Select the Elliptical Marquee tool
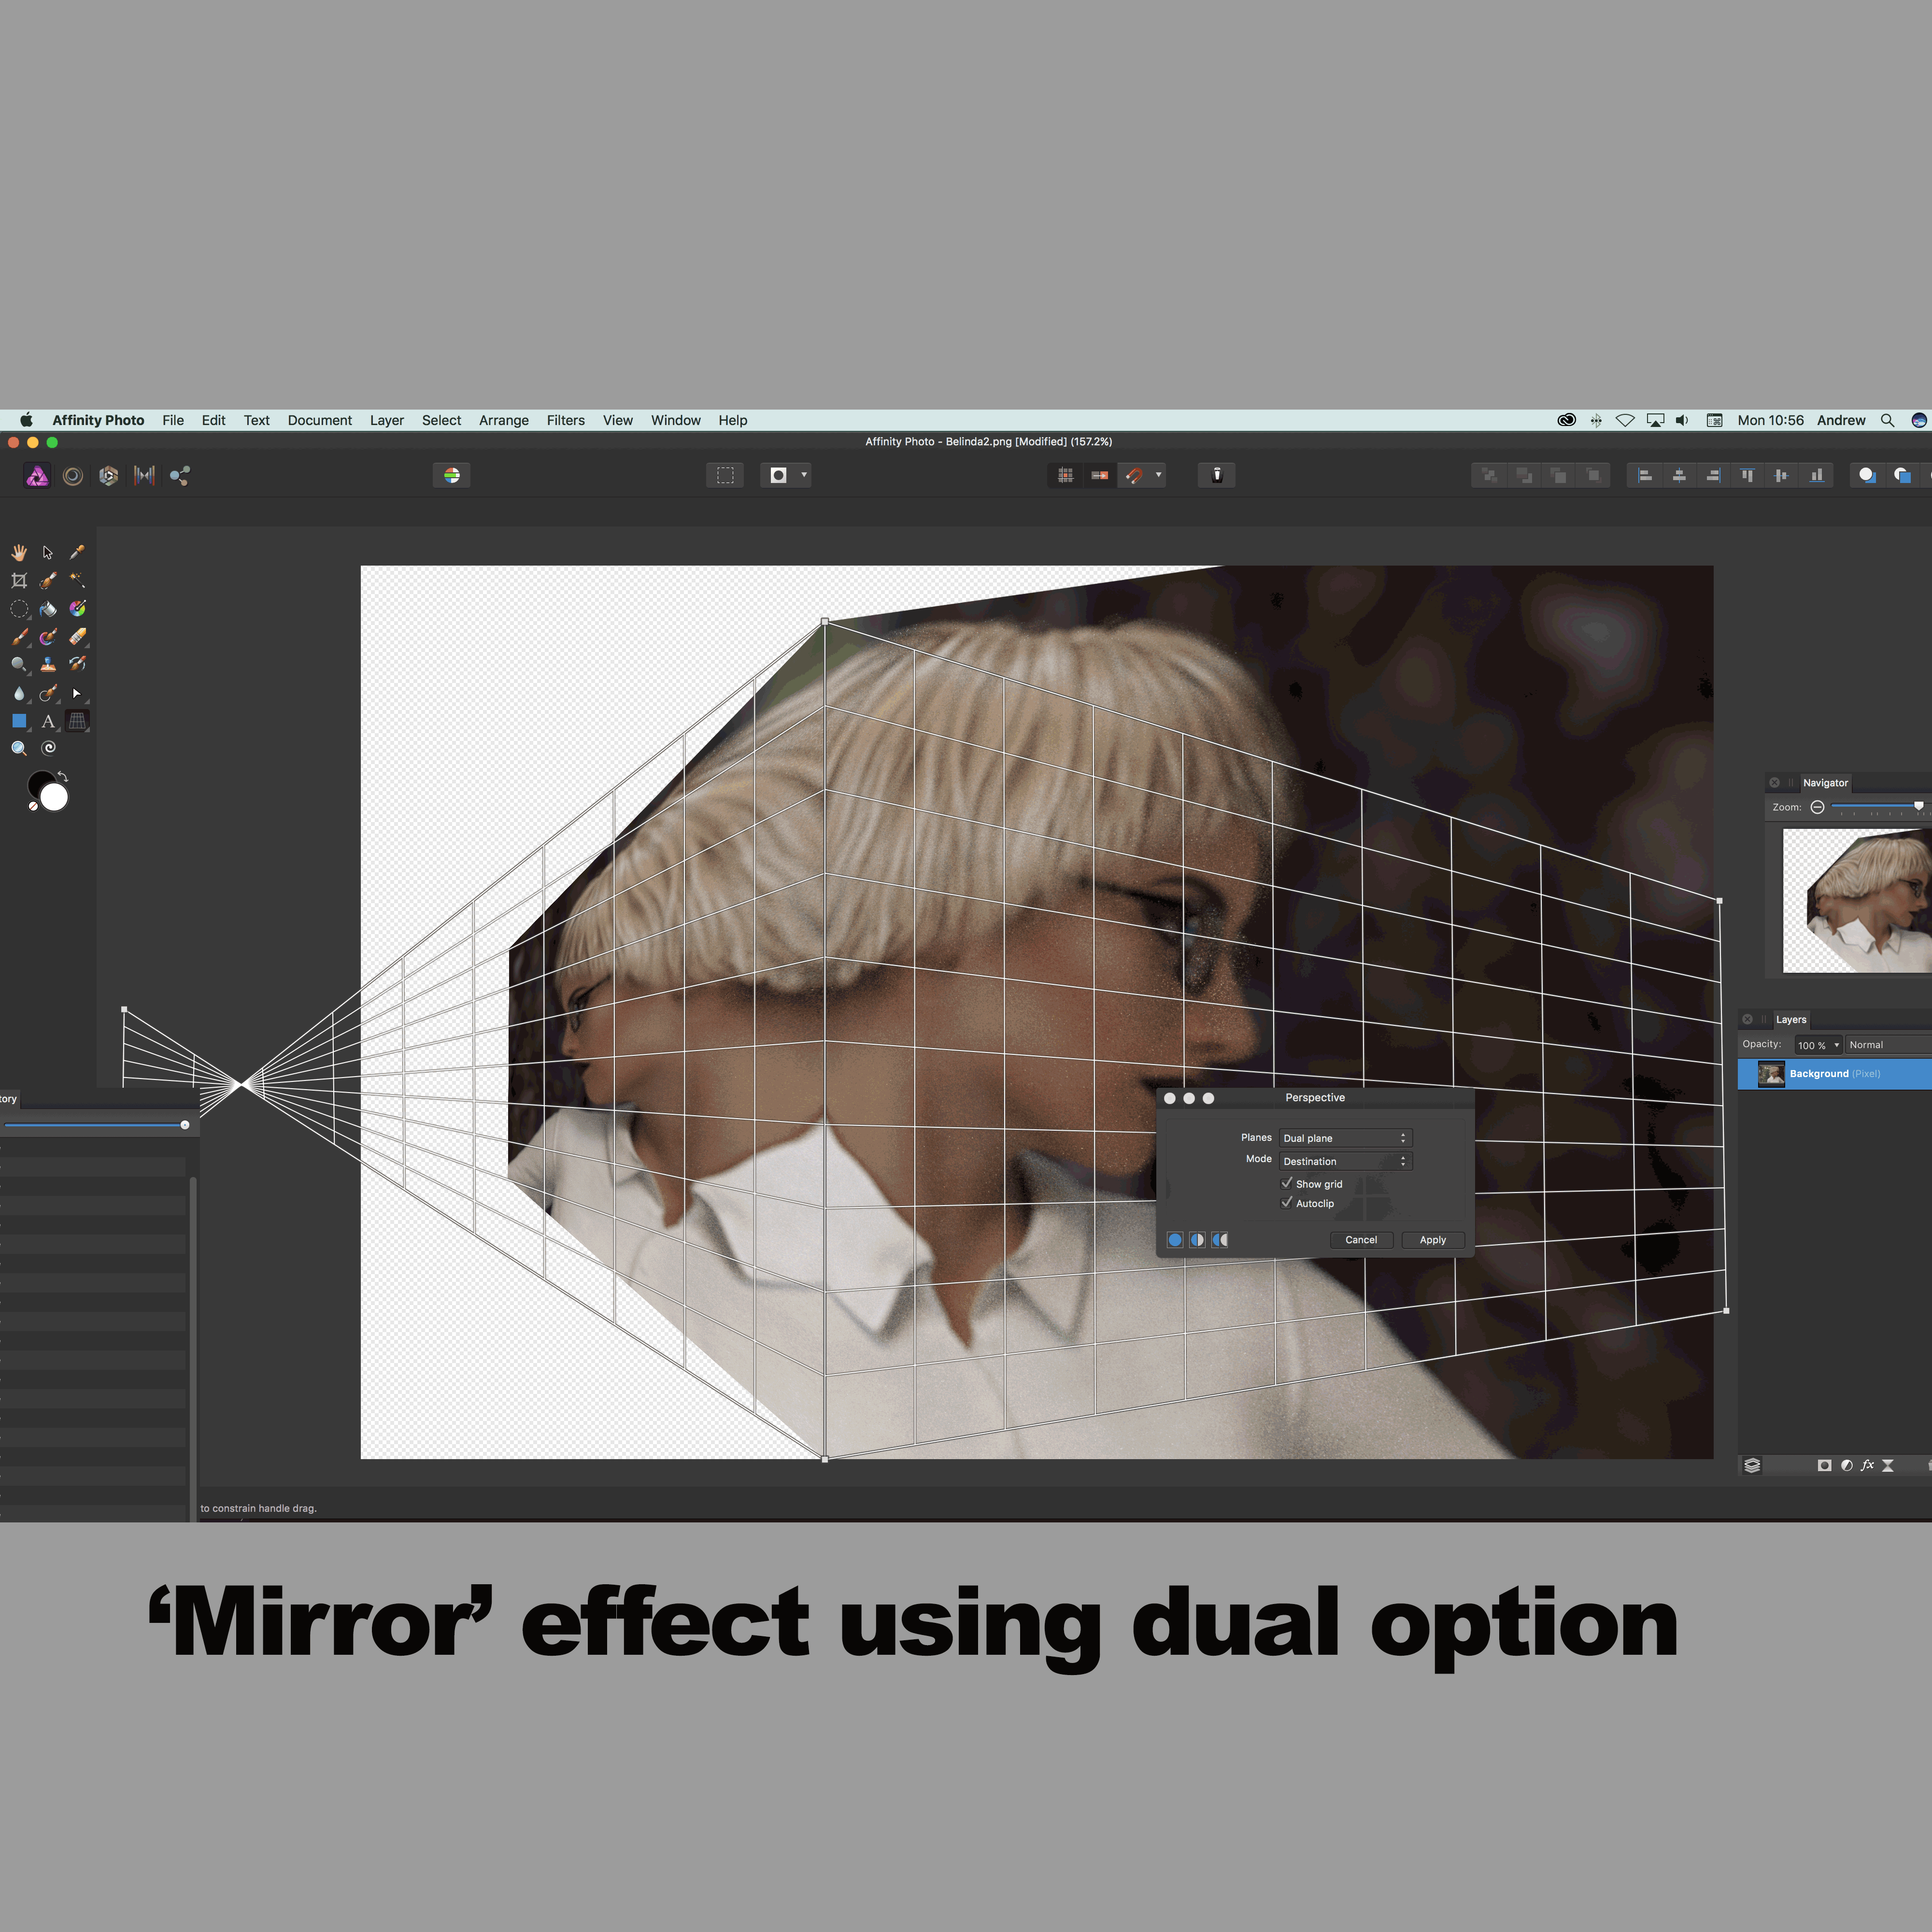1932x1932 pixels. (19, 608)
